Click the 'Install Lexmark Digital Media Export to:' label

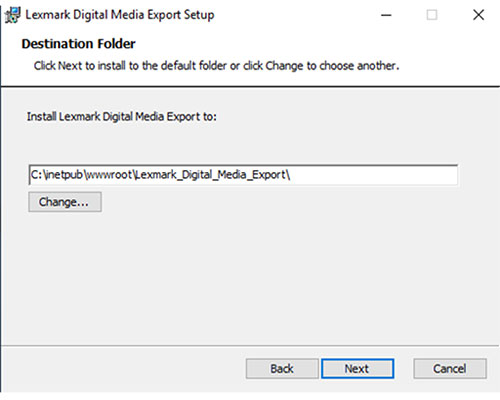(122, 117)
